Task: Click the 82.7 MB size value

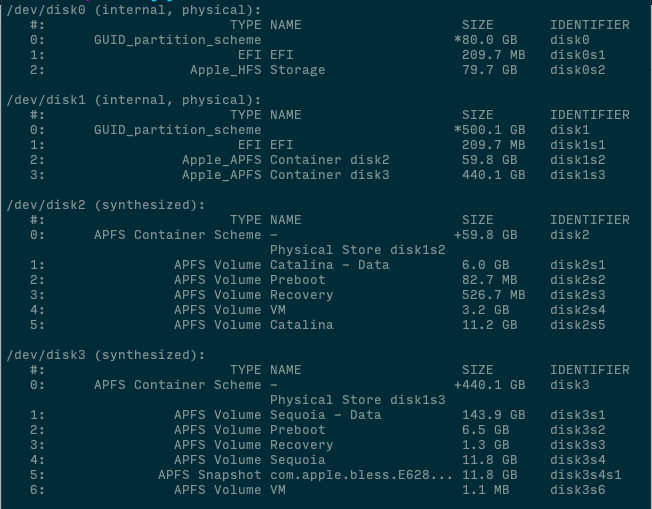Action: 489,280
